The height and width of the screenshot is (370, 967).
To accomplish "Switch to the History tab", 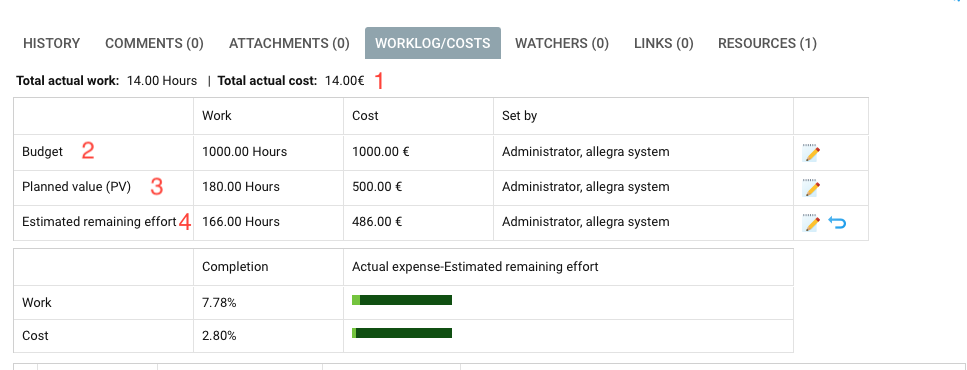I will (51, 43).
